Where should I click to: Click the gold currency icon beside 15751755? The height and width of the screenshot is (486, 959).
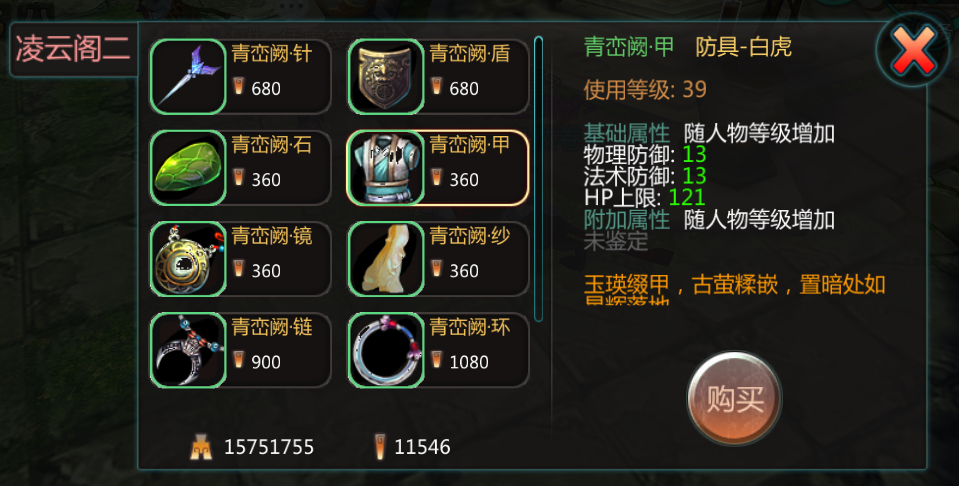pyautogui.click(x=201, y=447)
